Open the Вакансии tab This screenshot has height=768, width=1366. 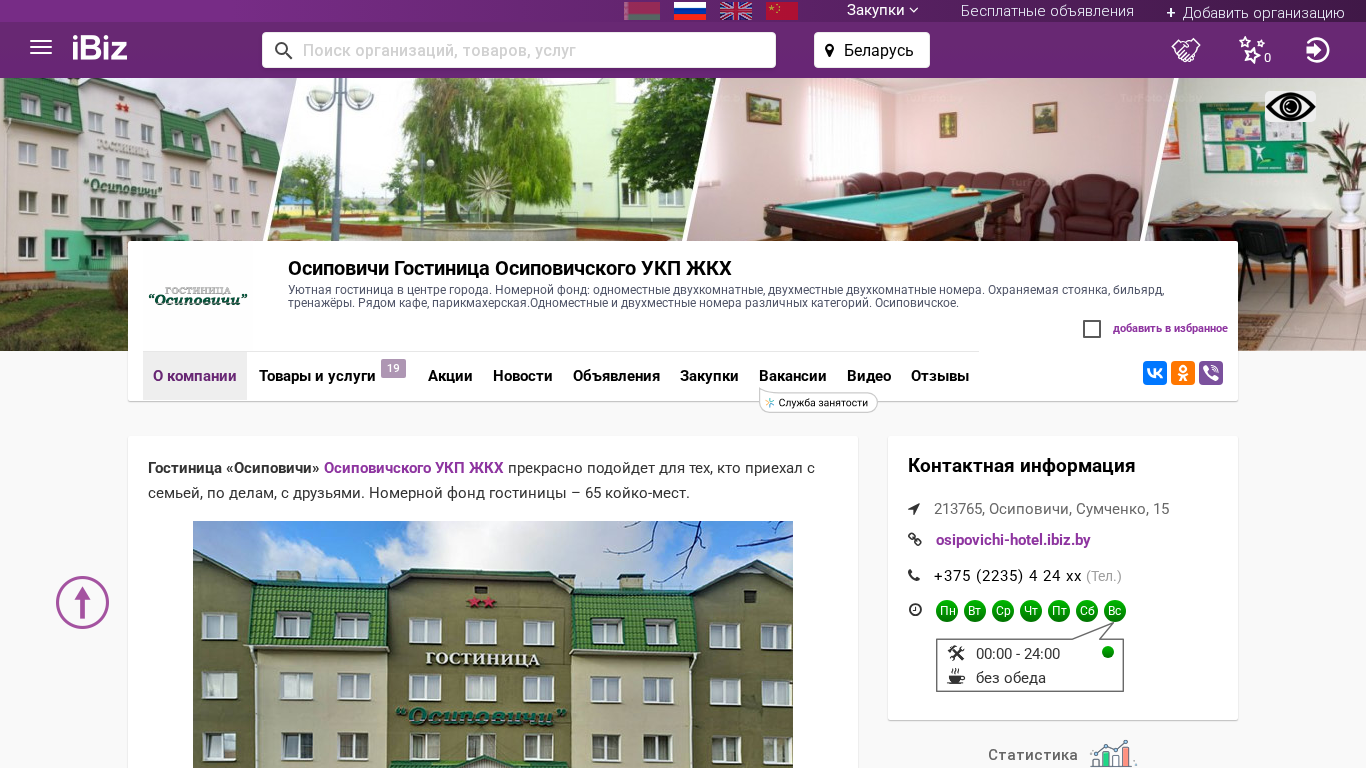click(793, 376)
